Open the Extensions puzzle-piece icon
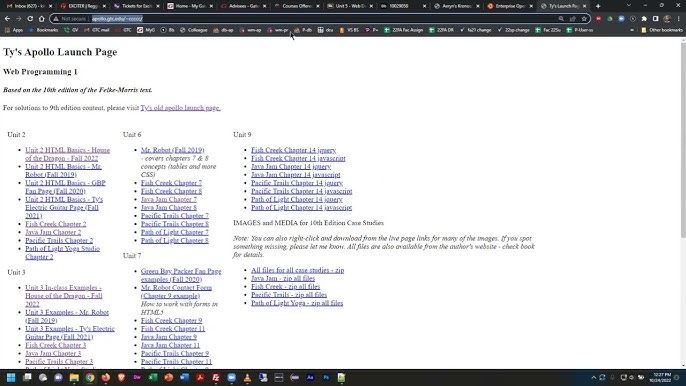686x386 pixels. pos(644,19)
